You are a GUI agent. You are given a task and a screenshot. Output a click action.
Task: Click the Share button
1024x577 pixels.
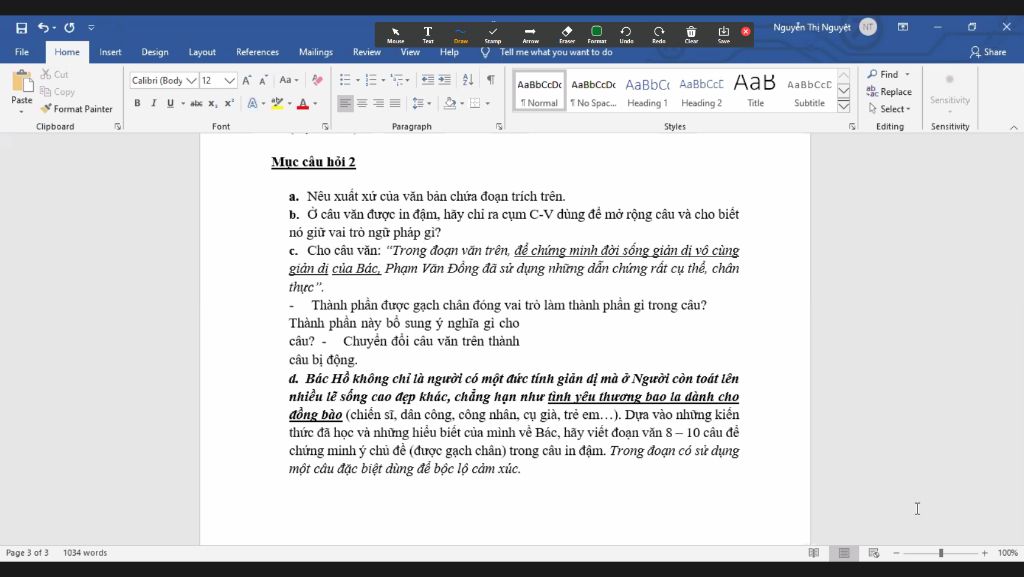tap(987, 52)
